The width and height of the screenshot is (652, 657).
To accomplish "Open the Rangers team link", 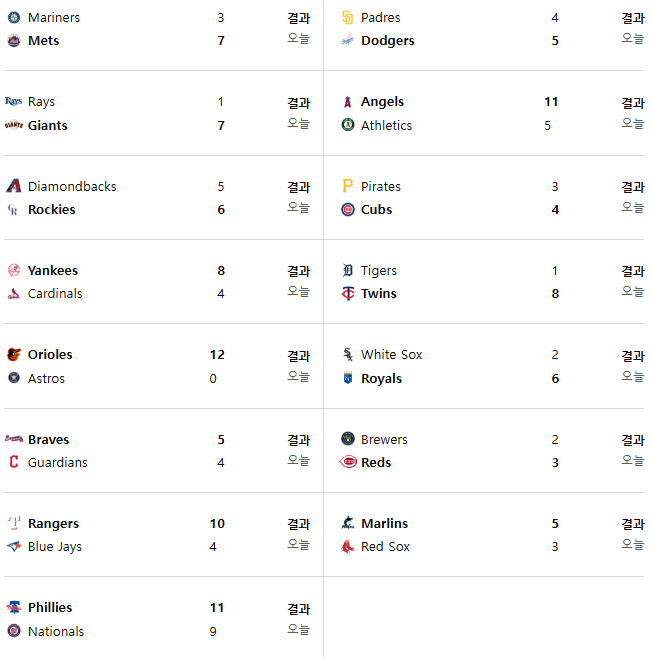I will [53, 524].
